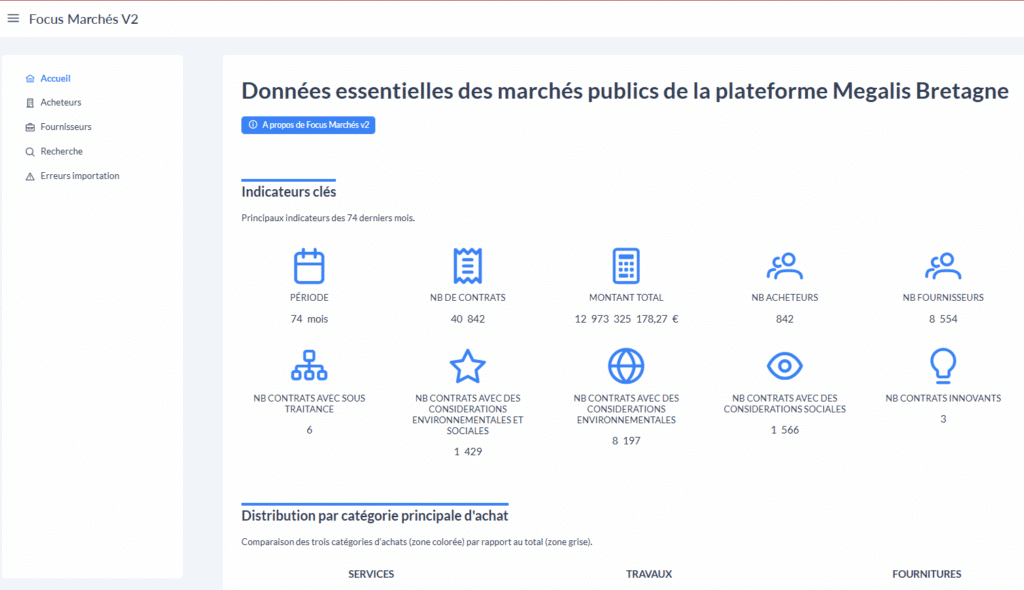Screen dimensions: 1024x590
Task: Click the org-chart icon for sous traitance
Action: click(309, 366)
